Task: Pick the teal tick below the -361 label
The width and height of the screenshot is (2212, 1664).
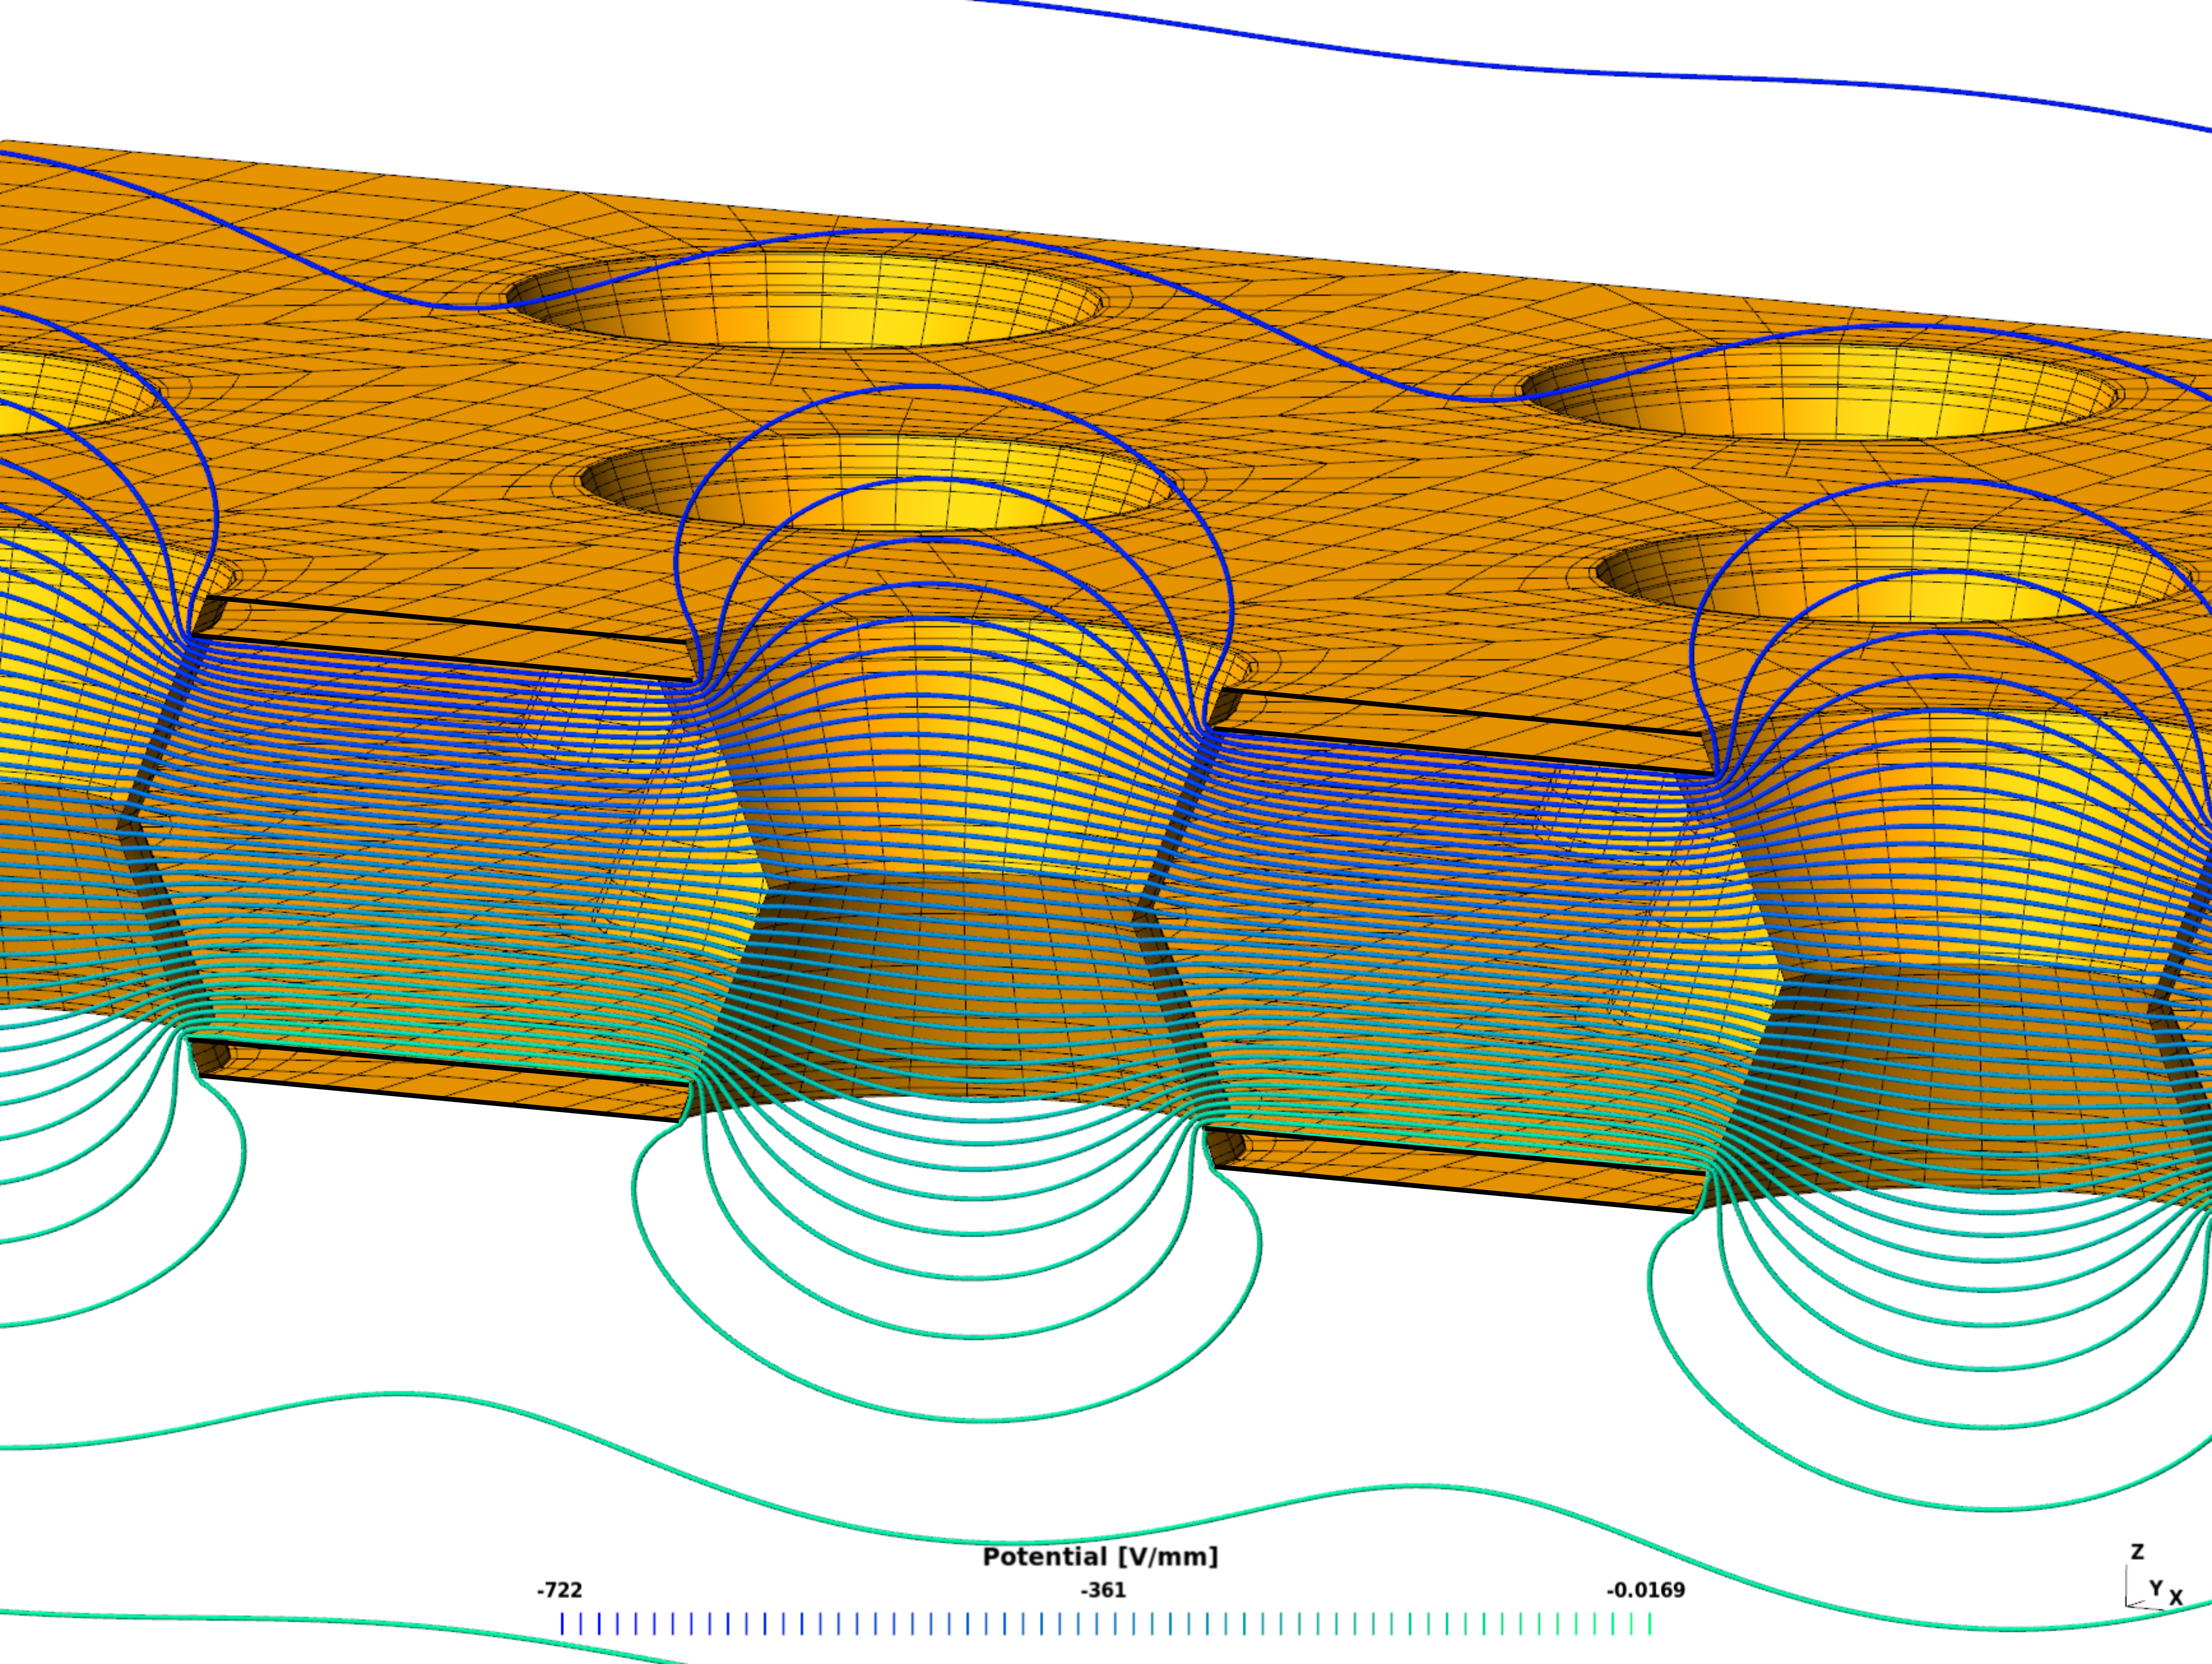Action: click(1097, 1624)
